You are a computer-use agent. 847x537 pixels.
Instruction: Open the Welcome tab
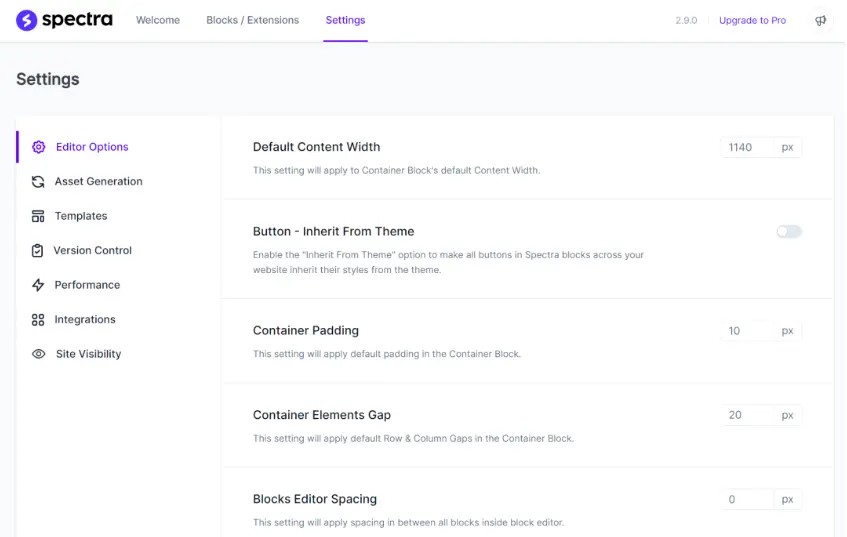click(x=158, y=20)
